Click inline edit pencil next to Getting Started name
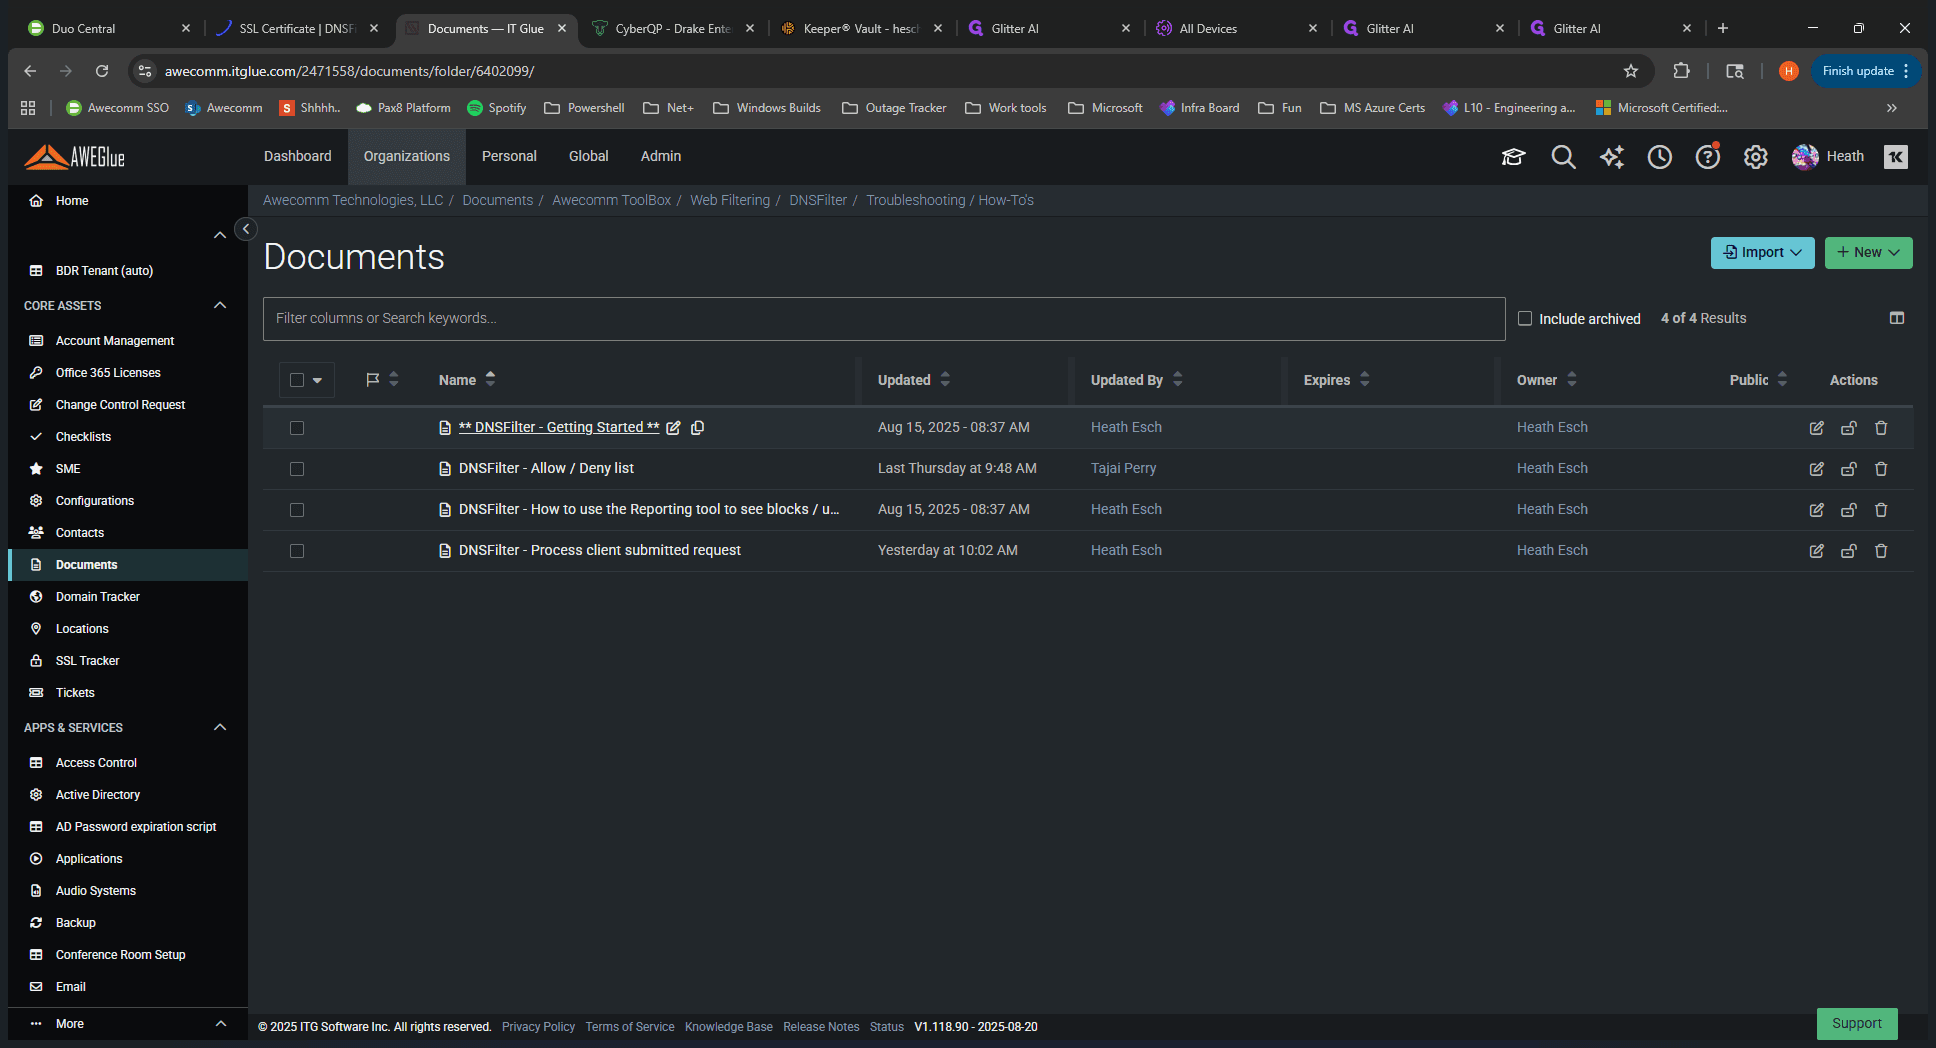This screenshot has width=1936, height=1048. tap(674, 428)
